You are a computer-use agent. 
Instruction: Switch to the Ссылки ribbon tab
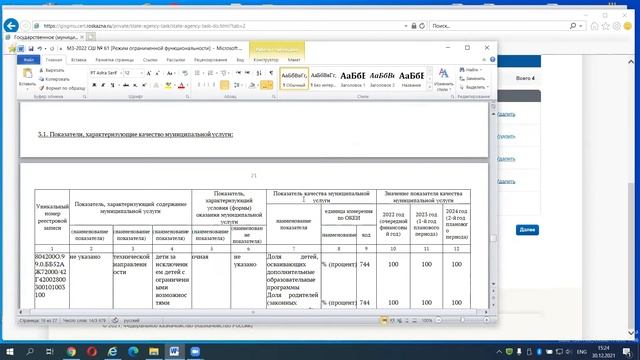pos(150,60)
